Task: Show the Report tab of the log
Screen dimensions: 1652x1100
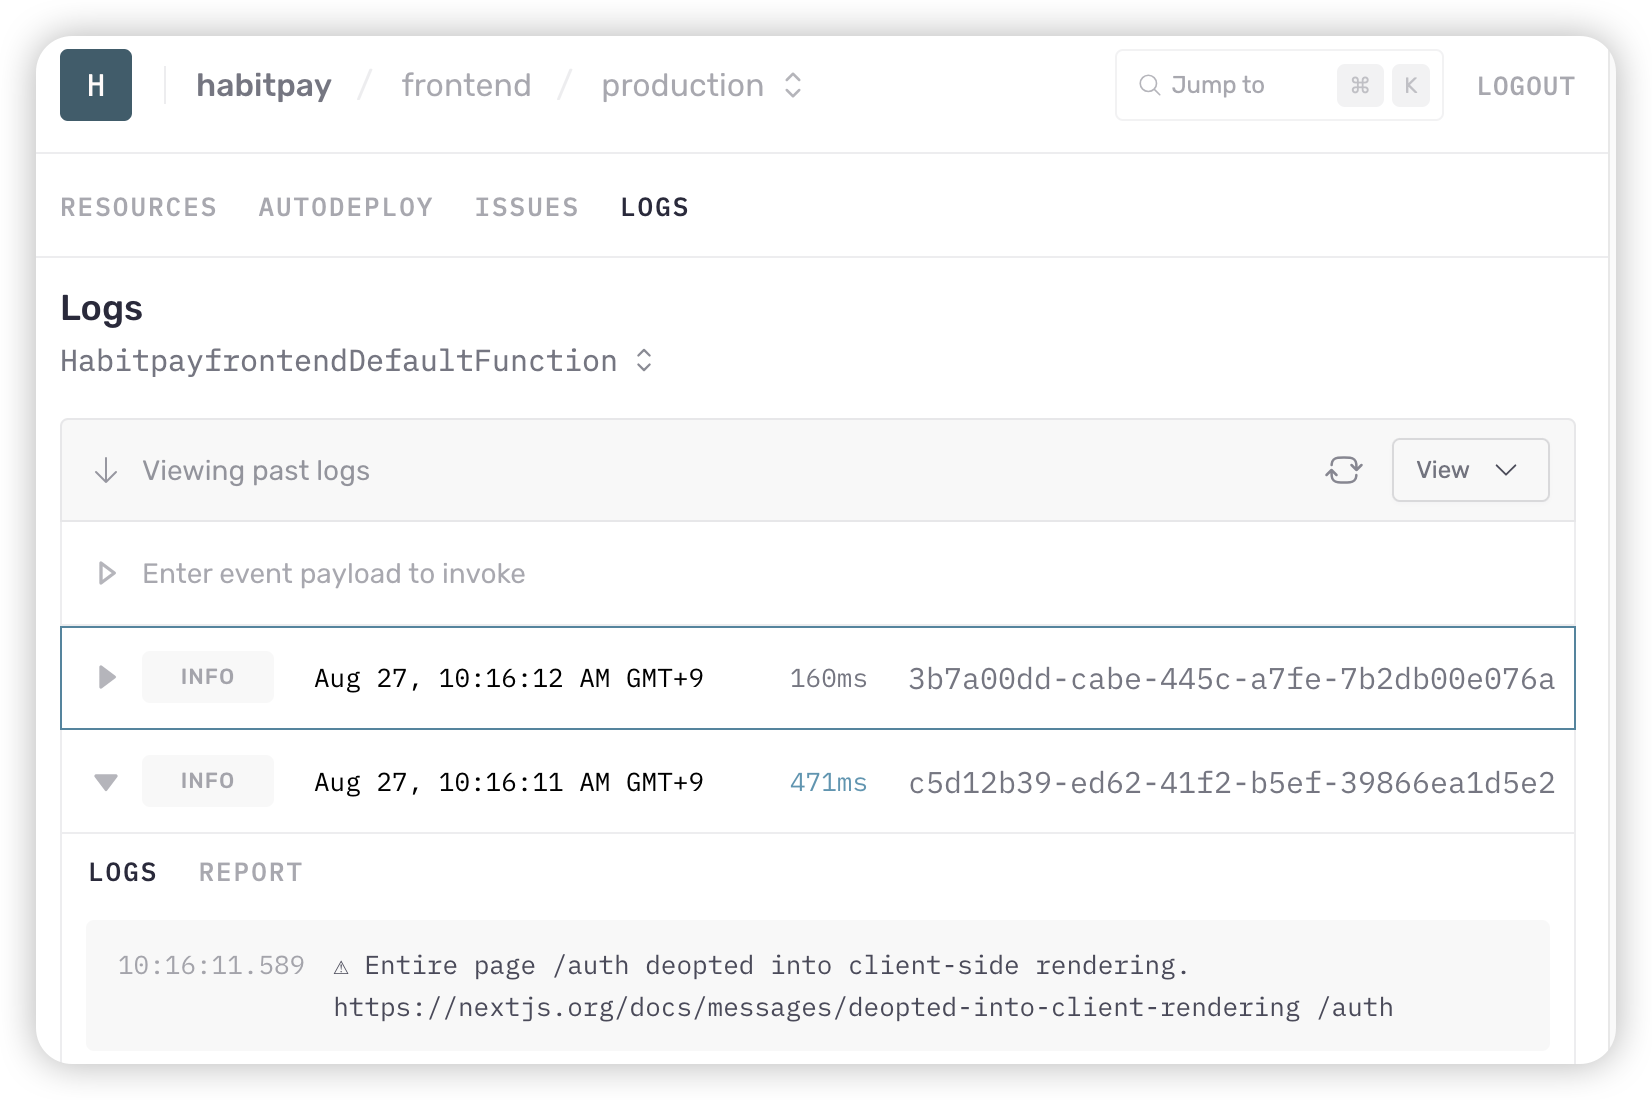Action: [250, 872]
